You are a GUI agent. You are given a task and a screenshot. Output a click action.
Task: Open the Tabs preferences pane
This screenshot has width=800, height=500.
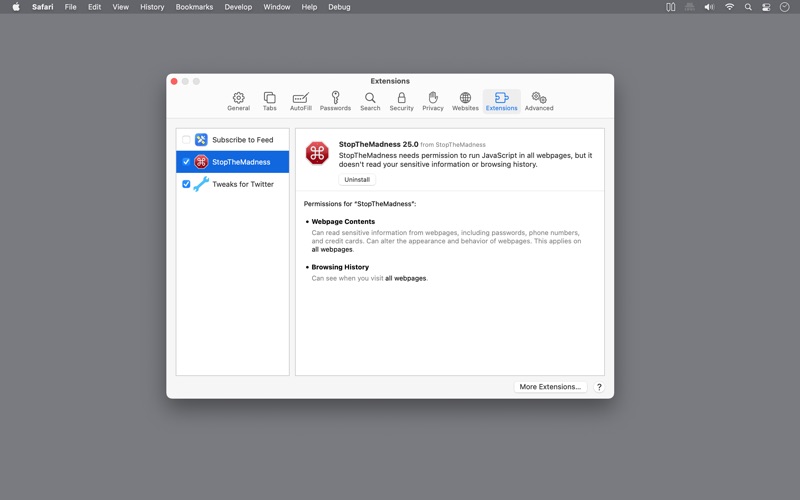click(269, 101)
